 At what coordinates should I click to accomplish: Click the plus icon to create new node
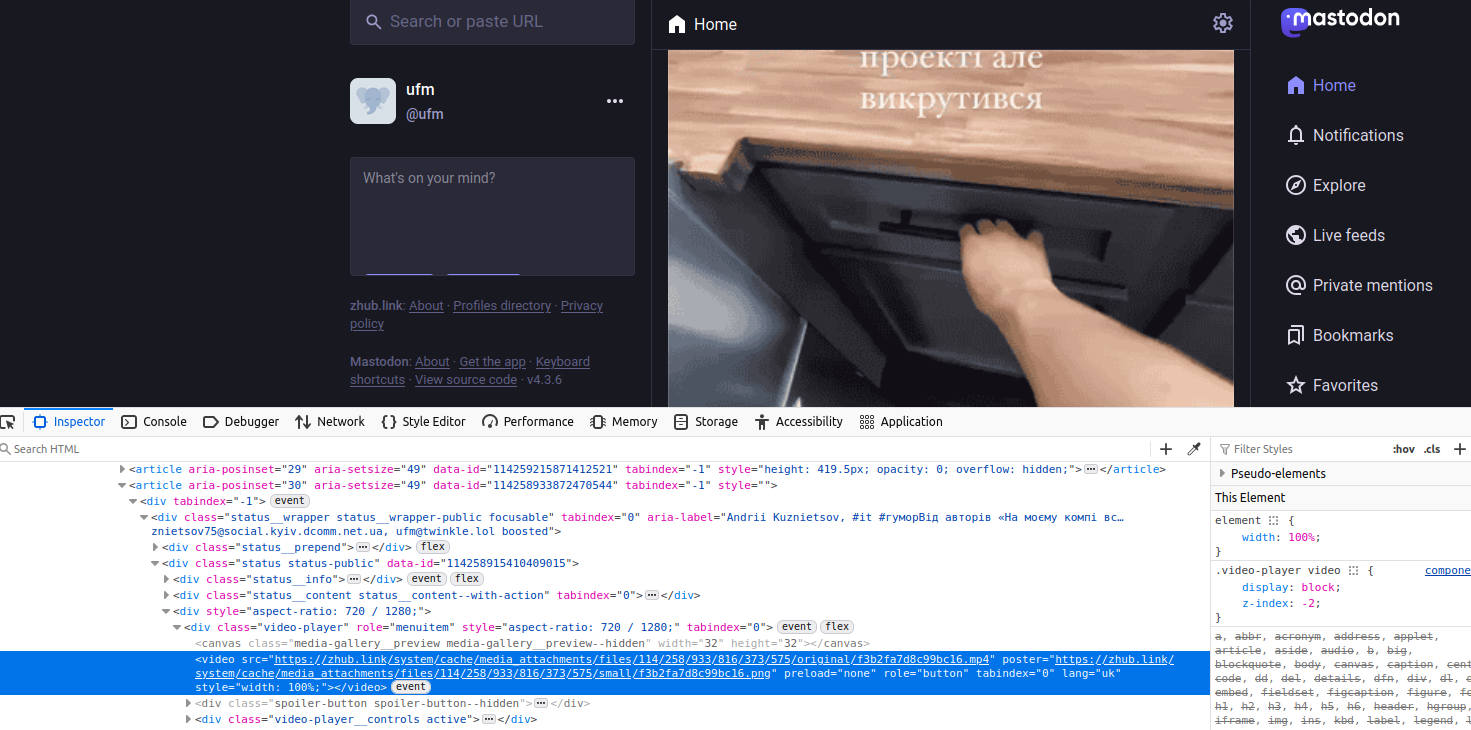[x=1166, y=449]
